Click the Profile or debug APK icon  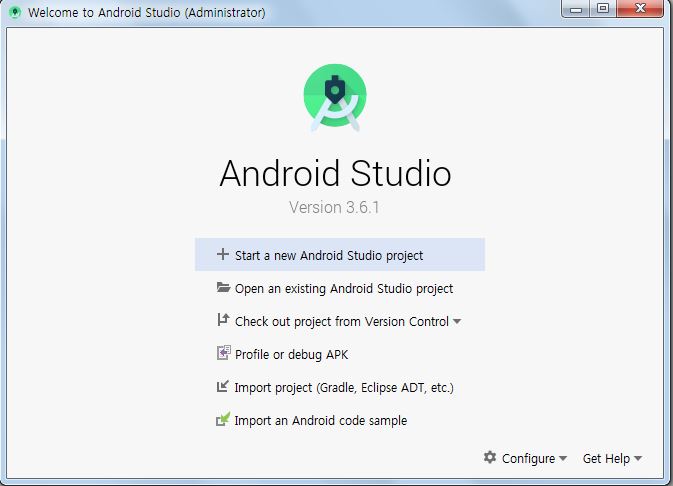[x=223, y=352]
